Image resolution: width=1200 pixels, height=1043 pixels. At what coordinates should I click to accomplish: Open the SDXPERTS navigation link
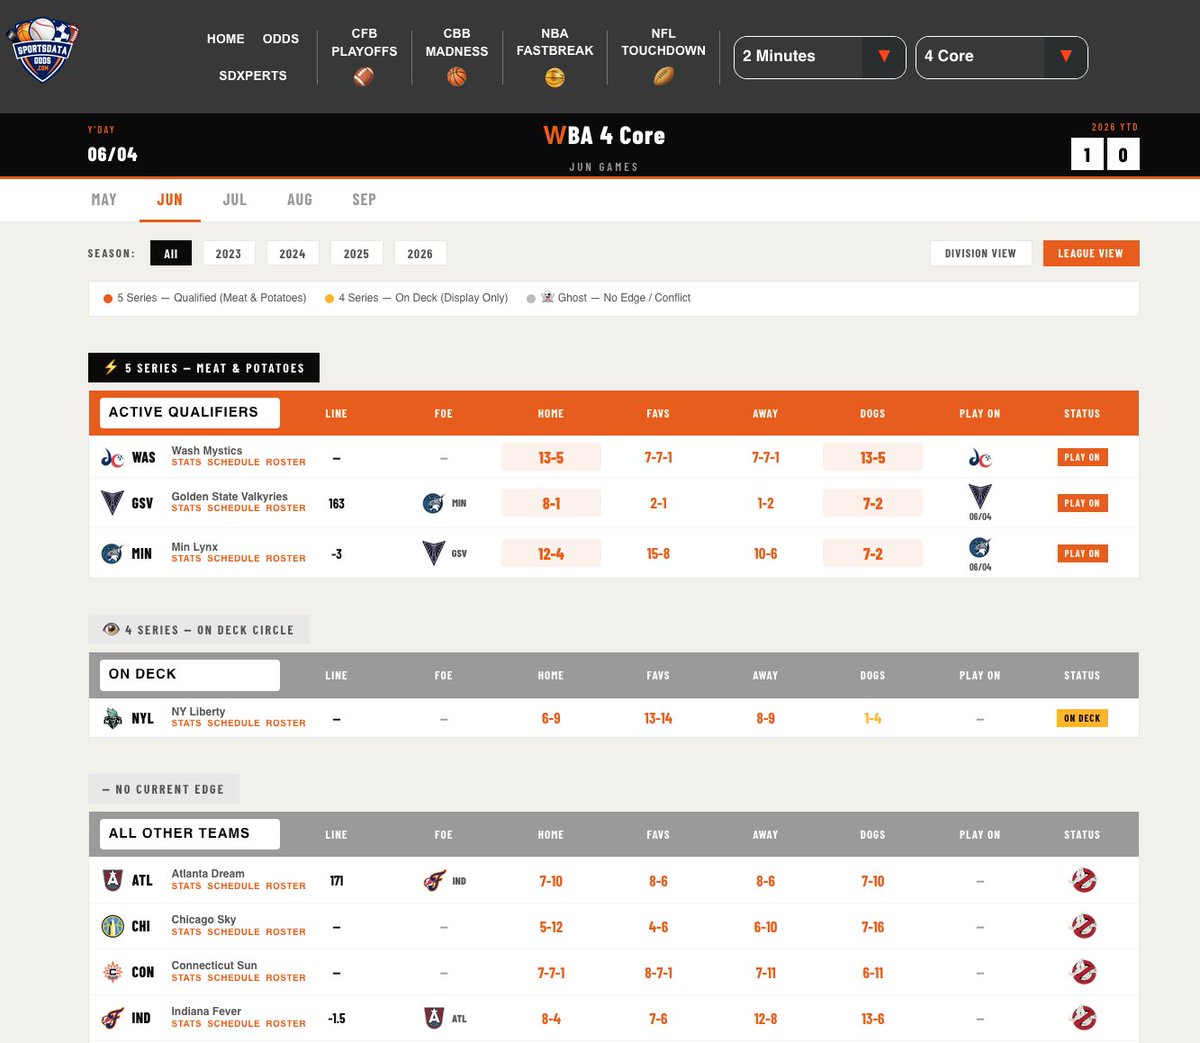click(253, 76)
